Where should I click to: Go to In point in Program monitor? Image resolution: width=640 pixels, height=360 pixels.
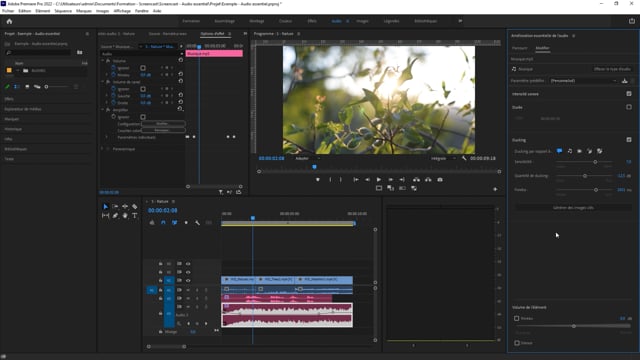pos(356,180)
